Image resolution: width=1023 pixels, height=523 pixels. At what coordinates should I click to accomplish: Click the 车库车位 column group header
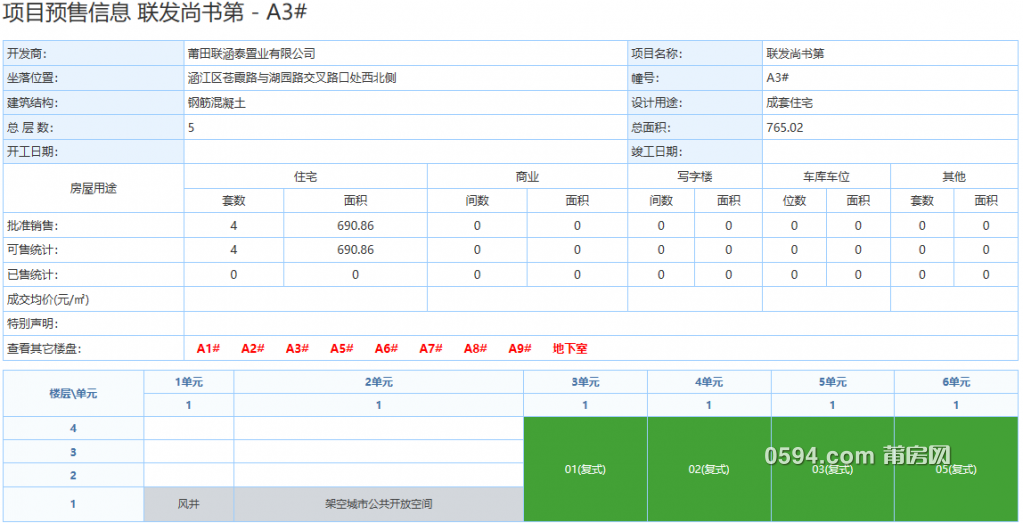point(826,177)
